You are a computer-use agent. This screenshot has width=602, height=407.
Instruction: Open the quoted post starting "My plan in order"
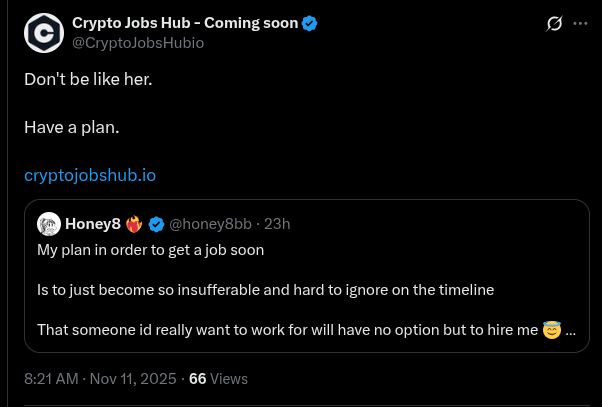click(150, 250)
